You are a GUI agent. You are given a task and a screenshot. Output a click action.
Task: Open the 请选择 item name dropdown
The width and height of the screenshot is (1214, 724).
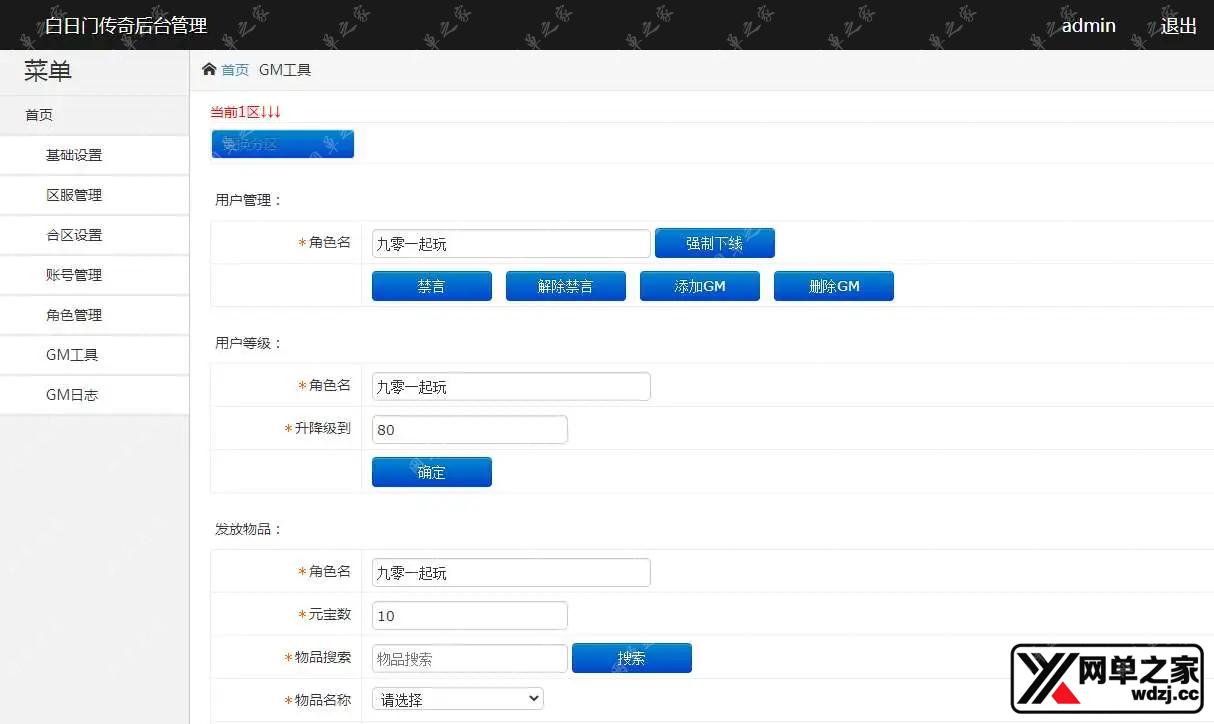click(x=457, y=699)
